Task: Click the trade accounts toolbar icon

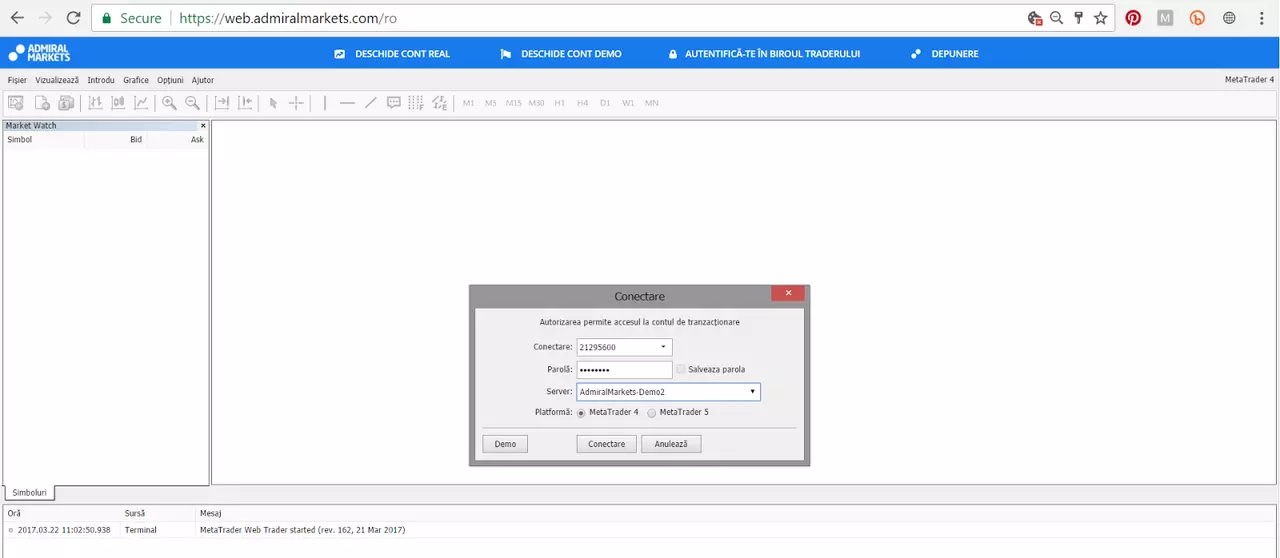Action: (x=66, y=102)
